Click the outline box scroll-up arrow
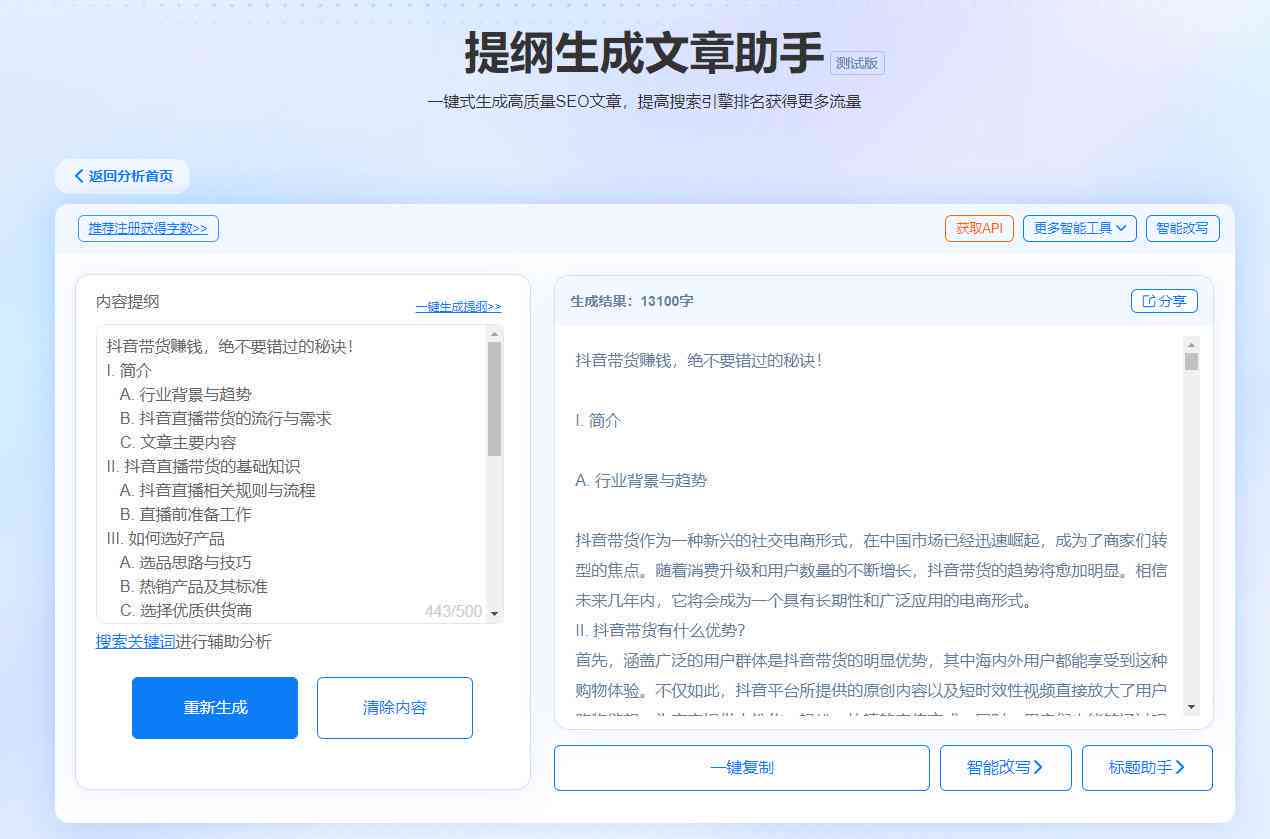The height and width of the screenshot is (839, 1270). 494,334
